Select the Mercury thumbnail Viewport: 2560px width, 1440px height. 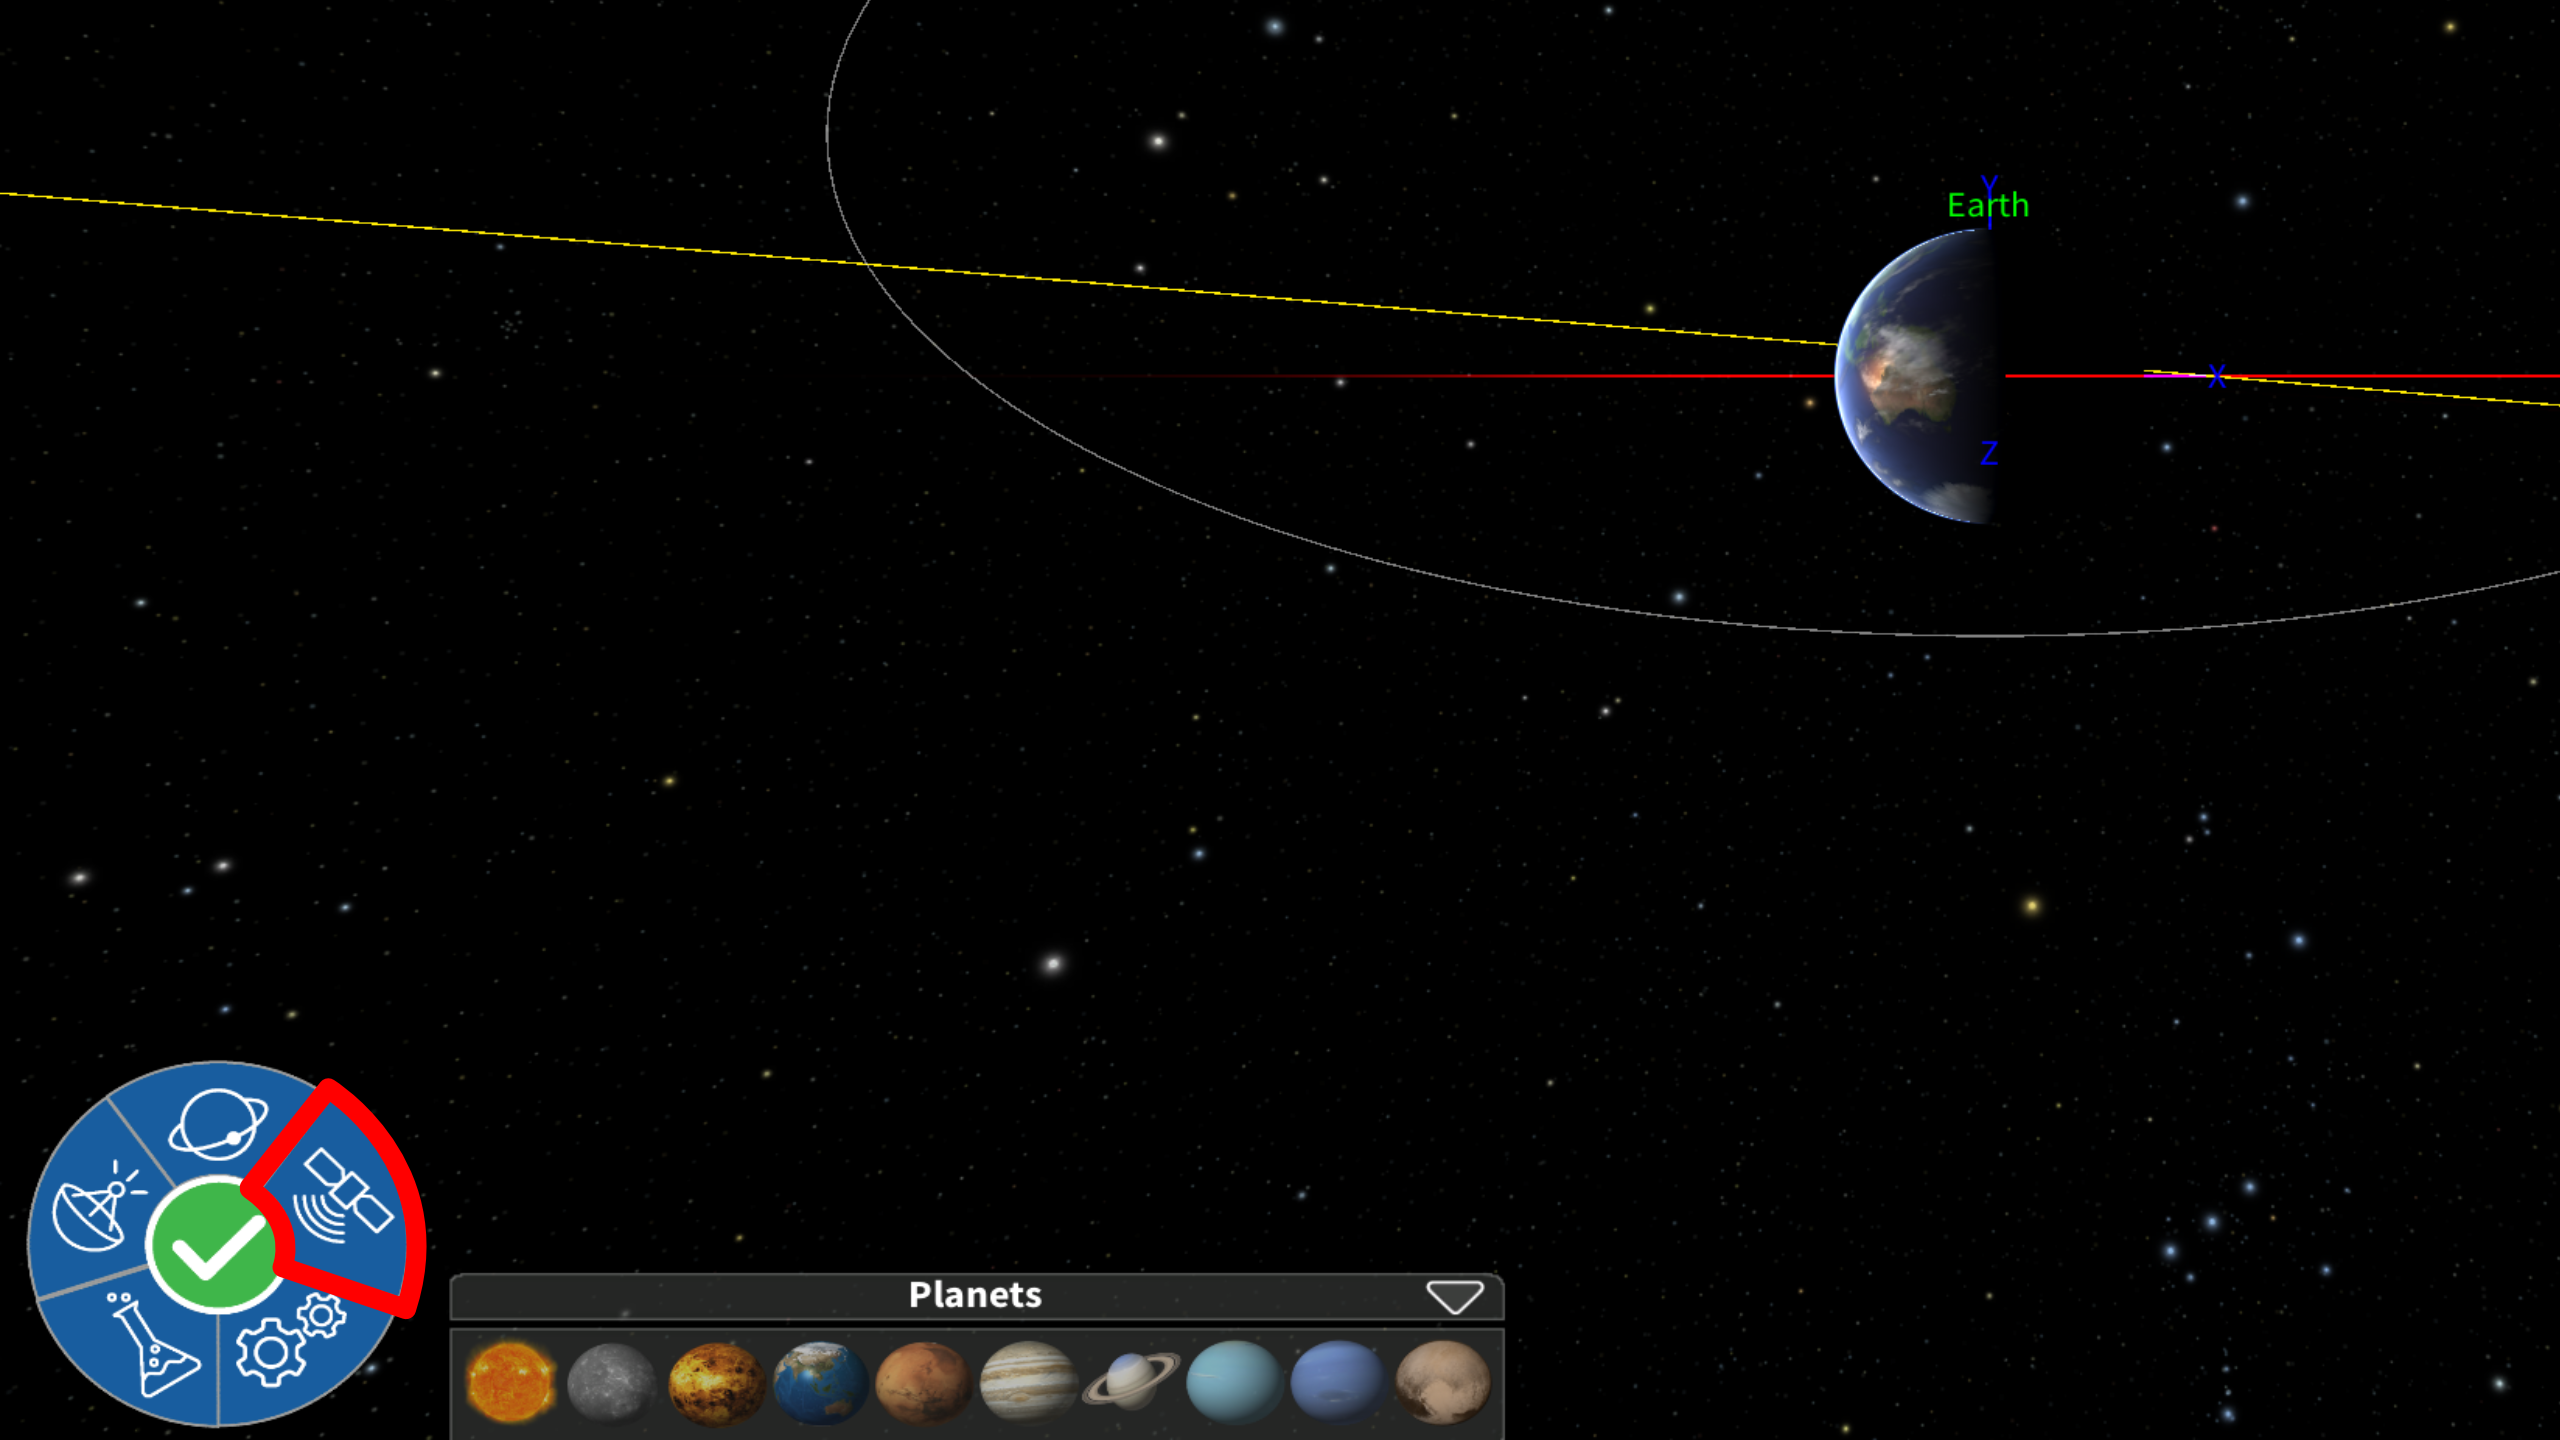click(x=612, y=1382)
